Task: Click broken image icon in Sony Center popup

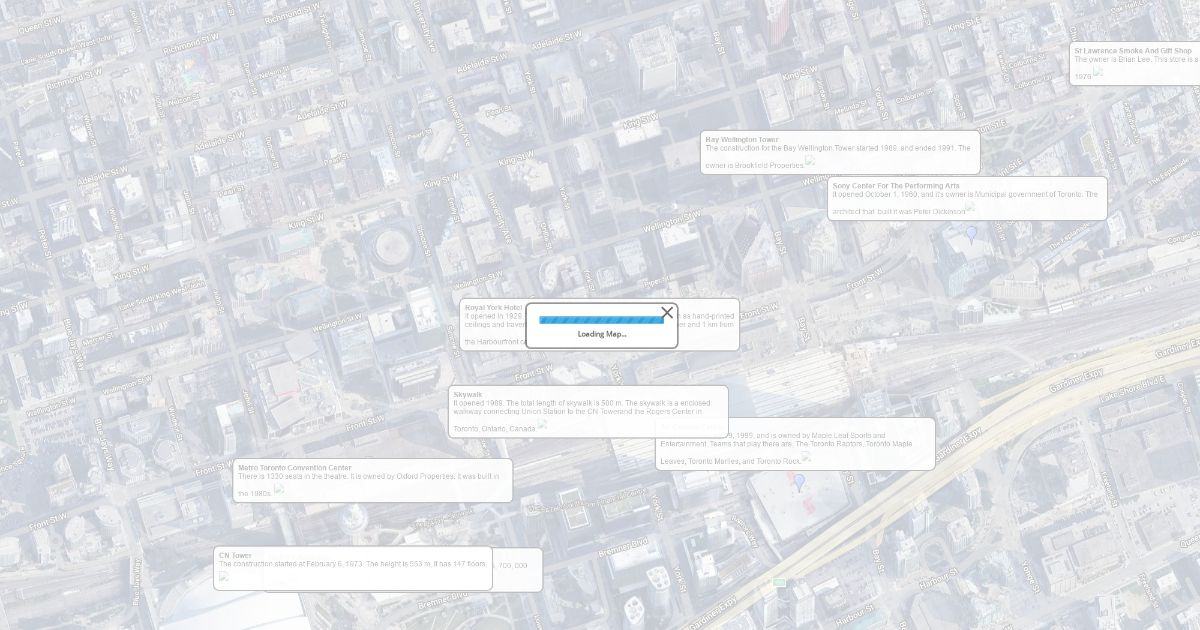Action: 970,207
